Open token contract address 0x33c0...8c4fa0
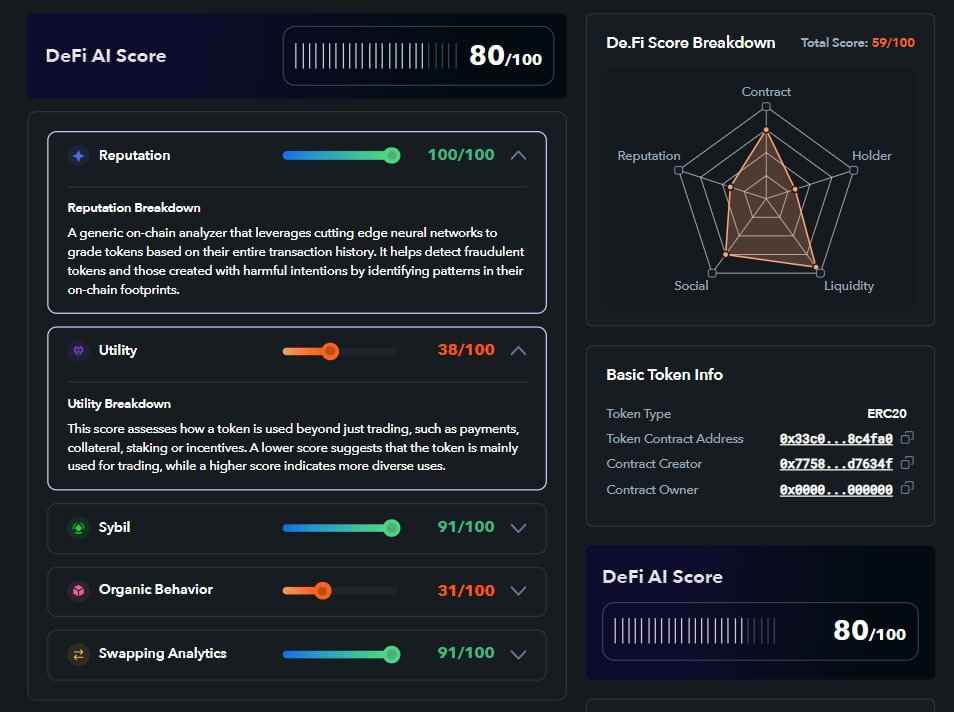 tap(836, 439)
